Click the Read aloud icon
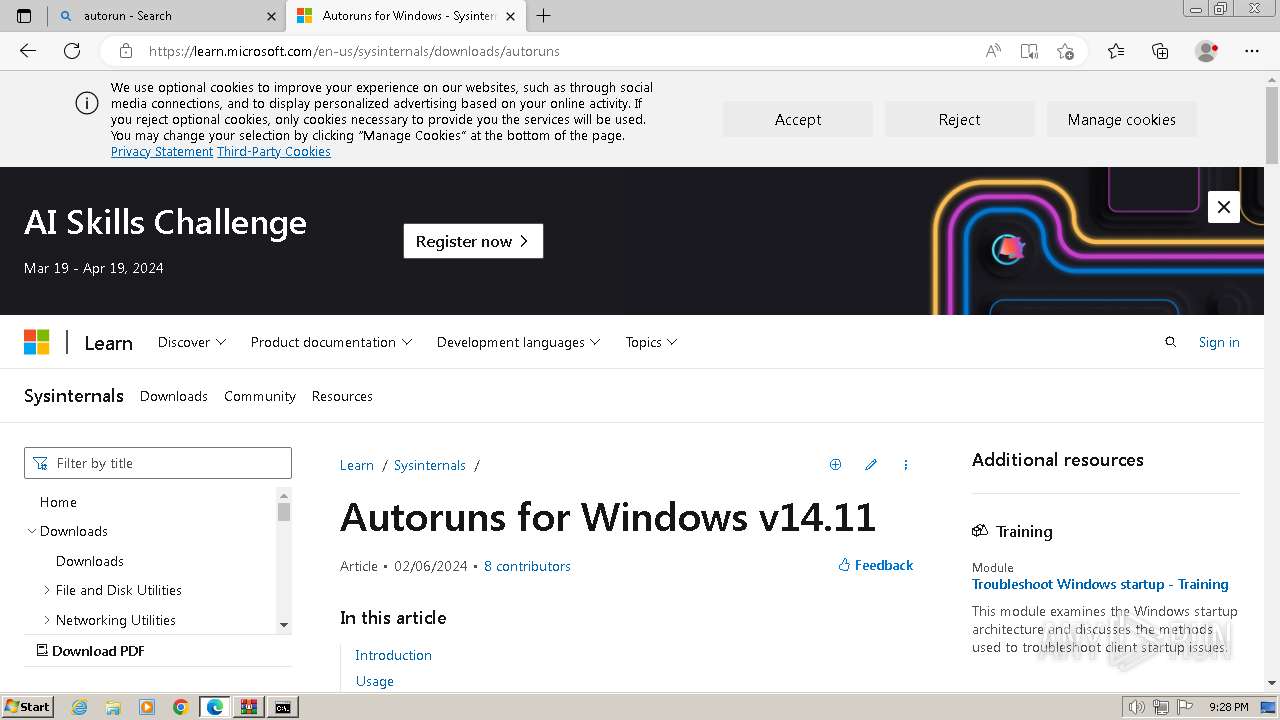Viewport: 1280px width, 720px height. 993,51
